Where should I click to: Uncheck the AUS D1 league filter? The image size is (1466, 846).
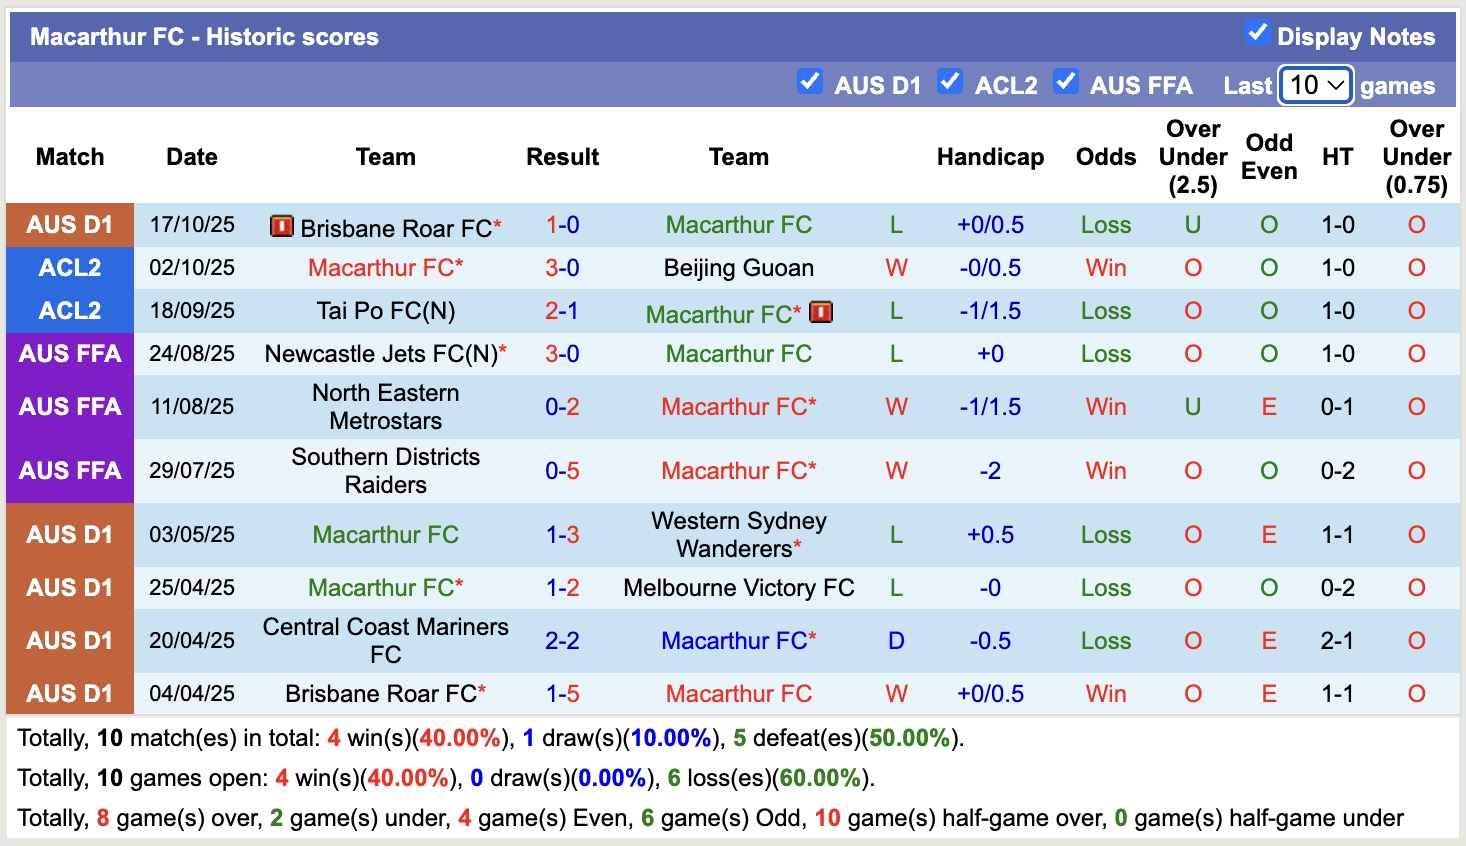click(810, 82)
